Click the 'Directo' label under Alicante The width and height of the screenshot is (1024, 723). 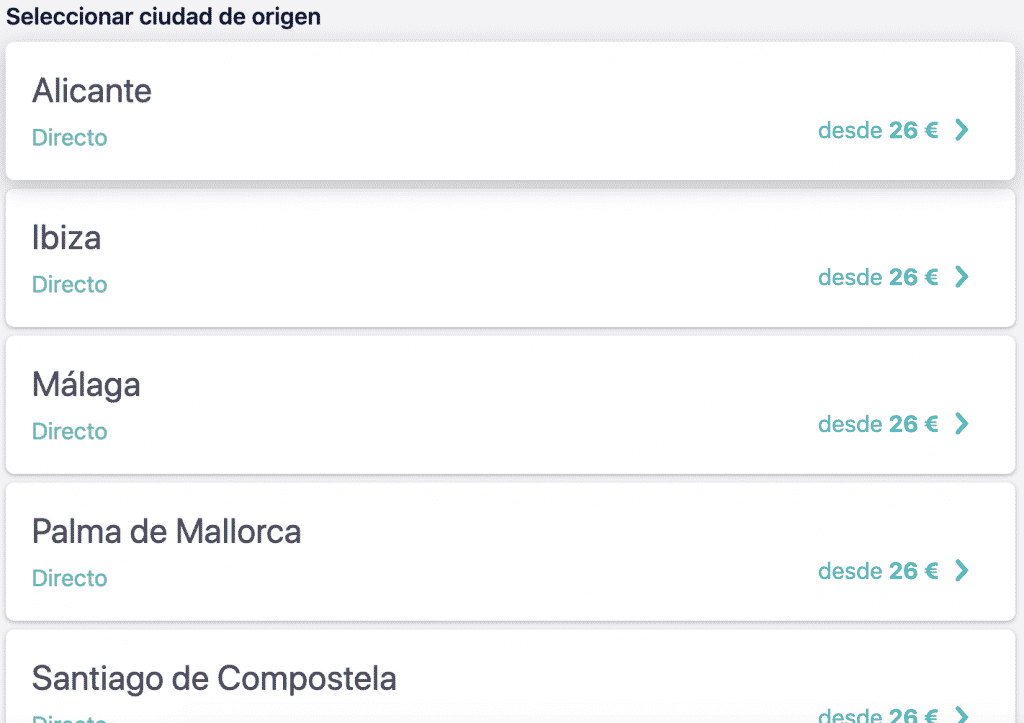[69, 138]
